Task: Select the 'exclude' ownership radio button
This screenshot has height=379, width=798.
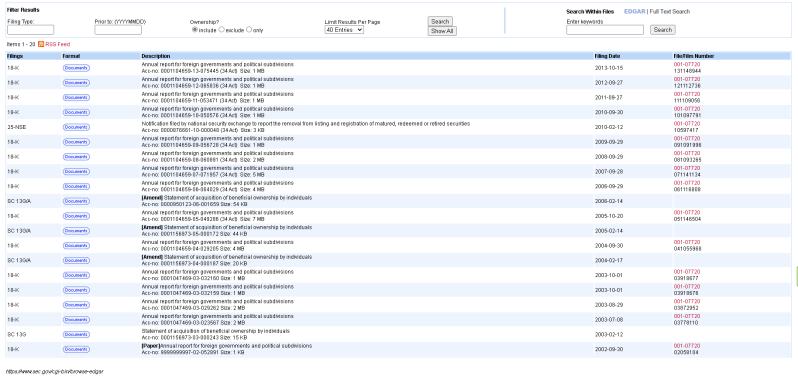Action: (x=221, y=30)
